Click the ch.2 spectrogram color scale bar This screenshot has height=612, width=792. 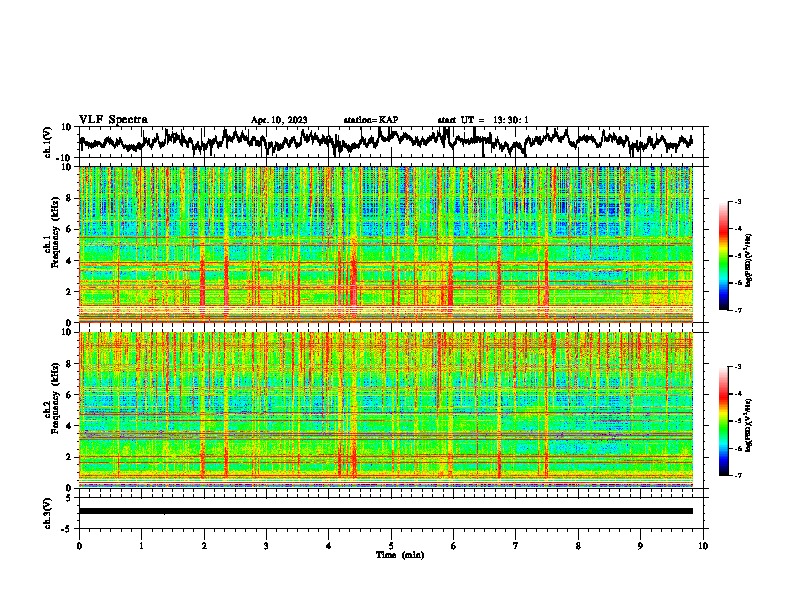click(x=723, y=421)
